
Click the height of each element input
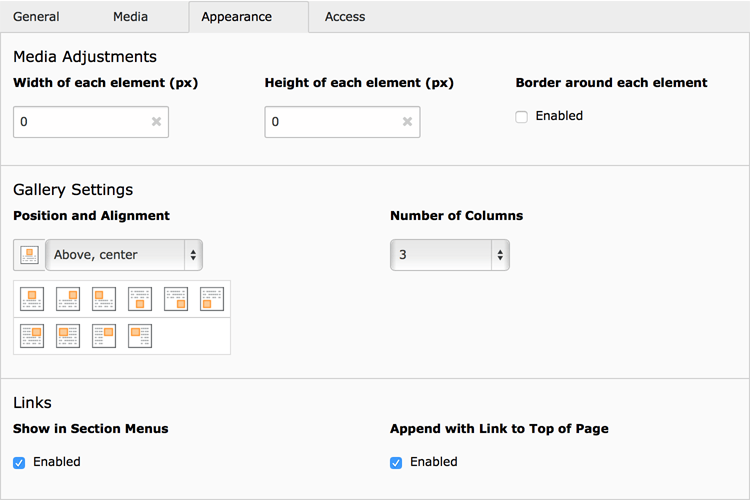332,122
